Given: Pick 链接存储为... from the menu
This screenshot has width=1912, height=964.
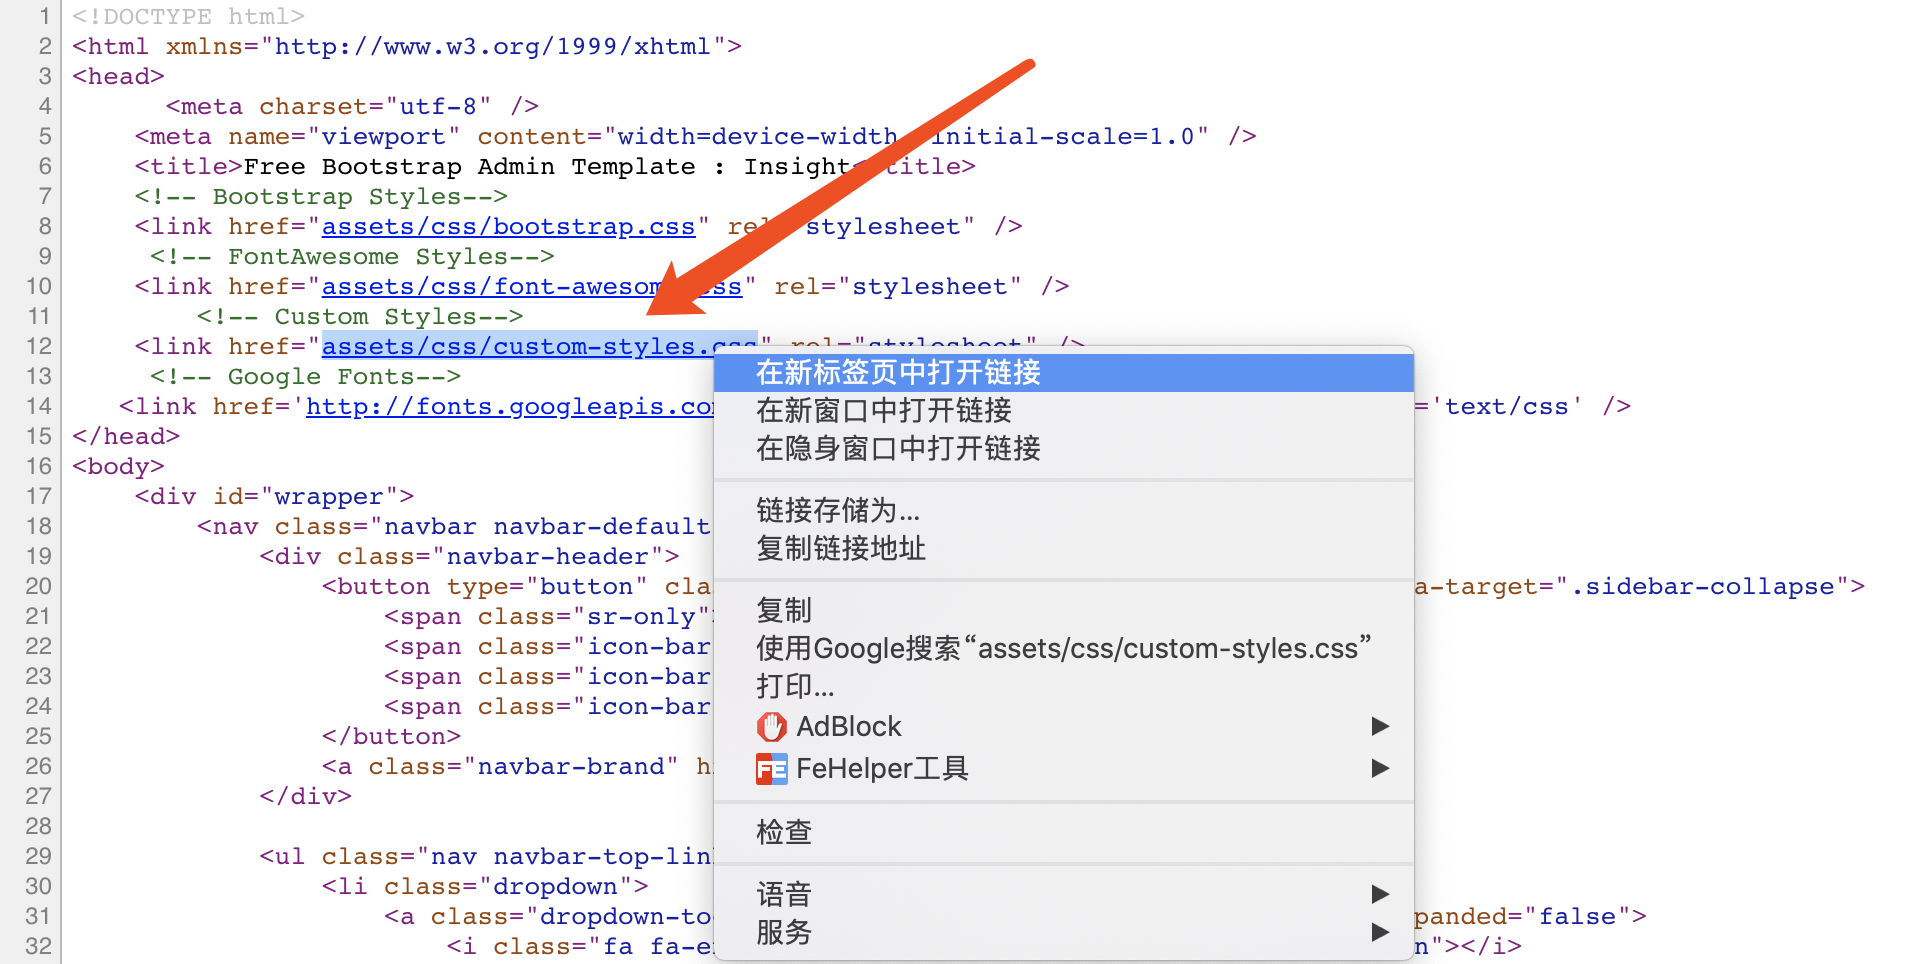Looking at the screenshot, I should point(1064,511).
